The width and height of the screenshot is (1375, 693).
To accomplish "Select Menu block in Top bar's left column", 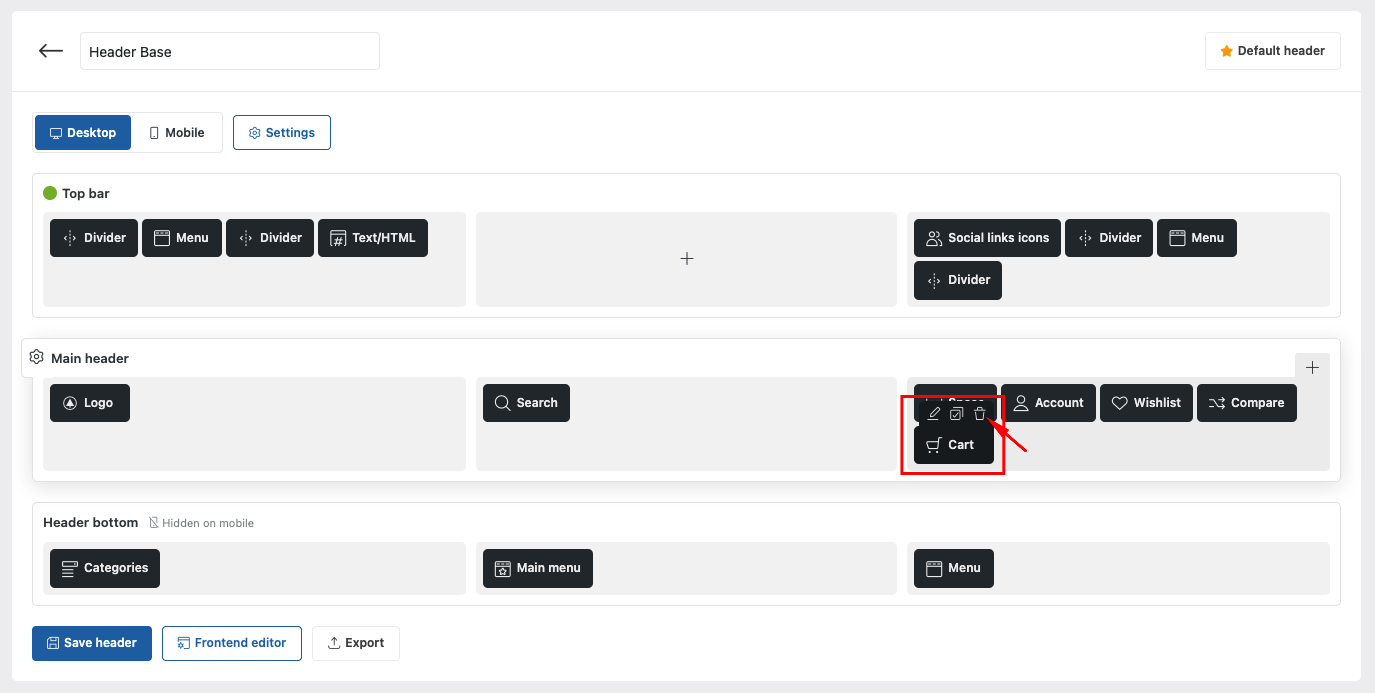I will coord(182,238).
